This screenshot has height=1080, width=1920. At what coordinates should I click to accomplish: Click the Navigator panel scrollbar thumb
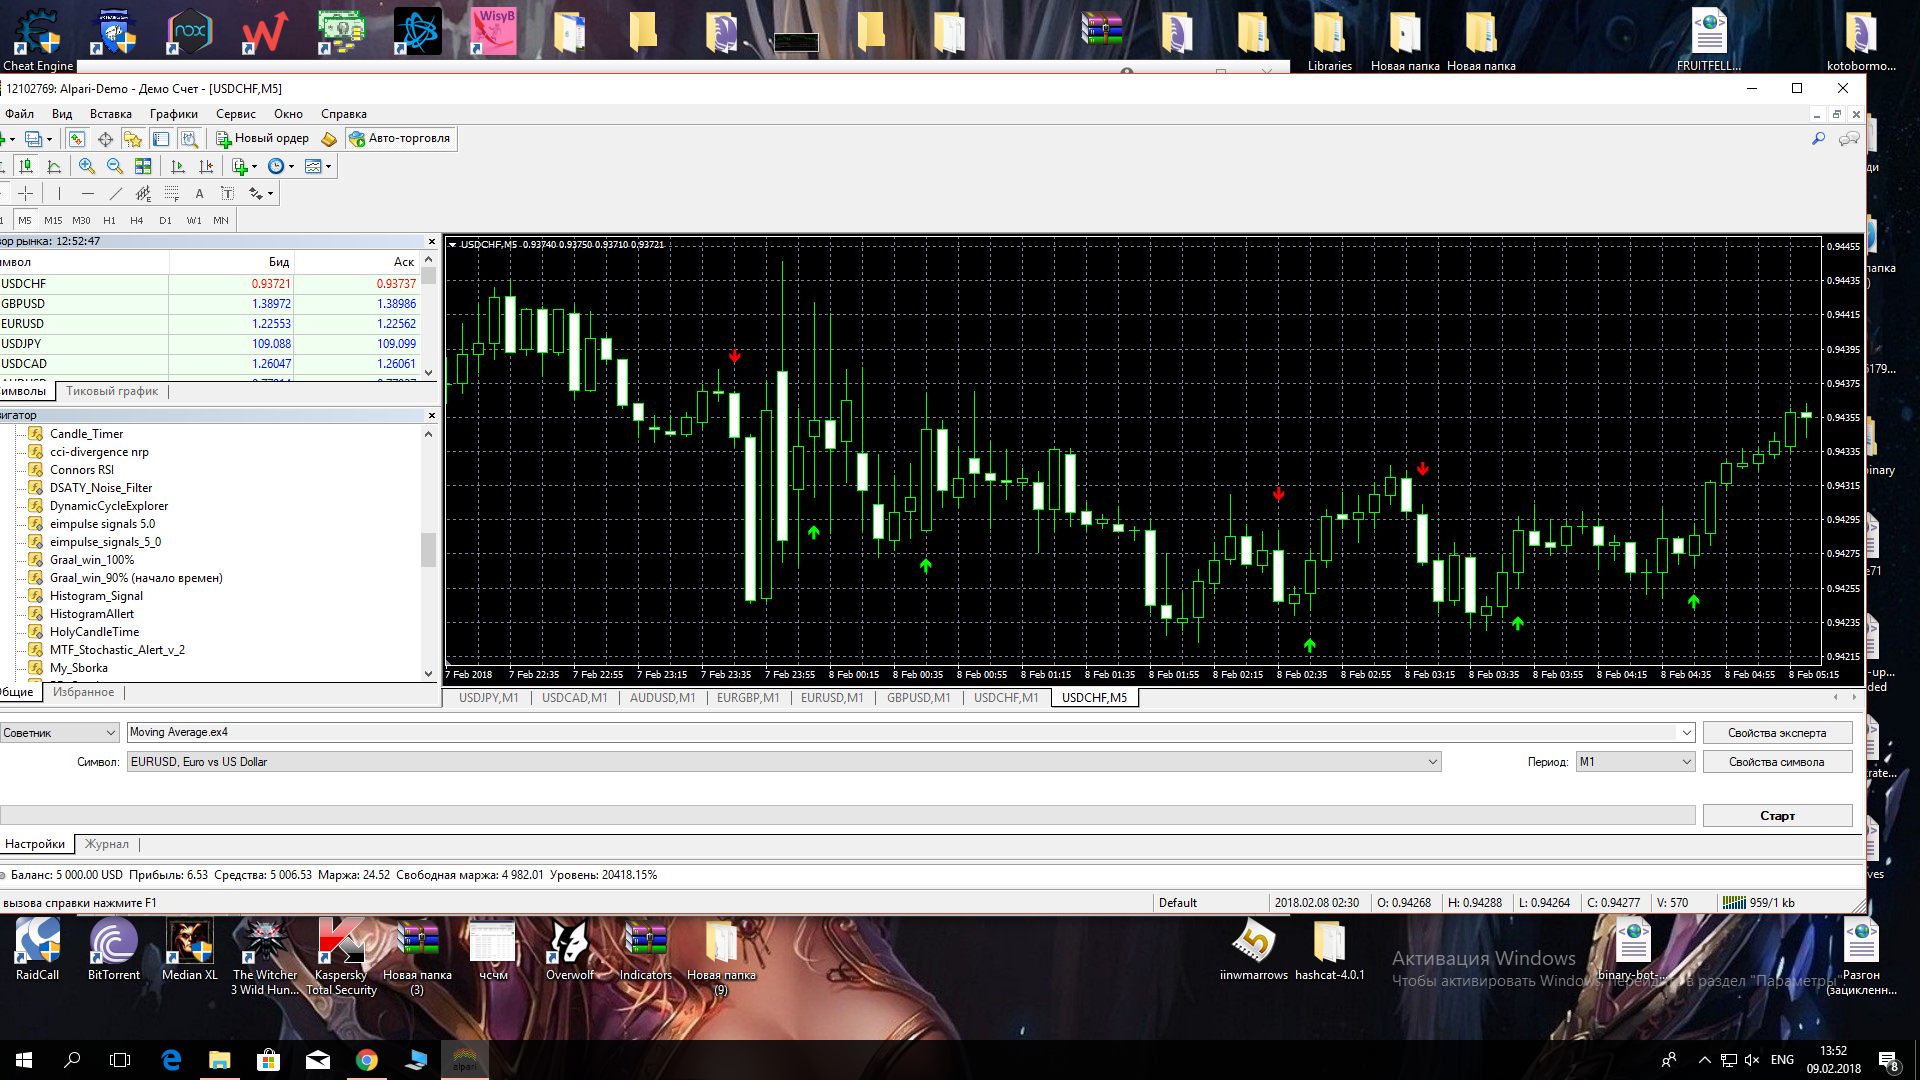[x=428, y=549]
